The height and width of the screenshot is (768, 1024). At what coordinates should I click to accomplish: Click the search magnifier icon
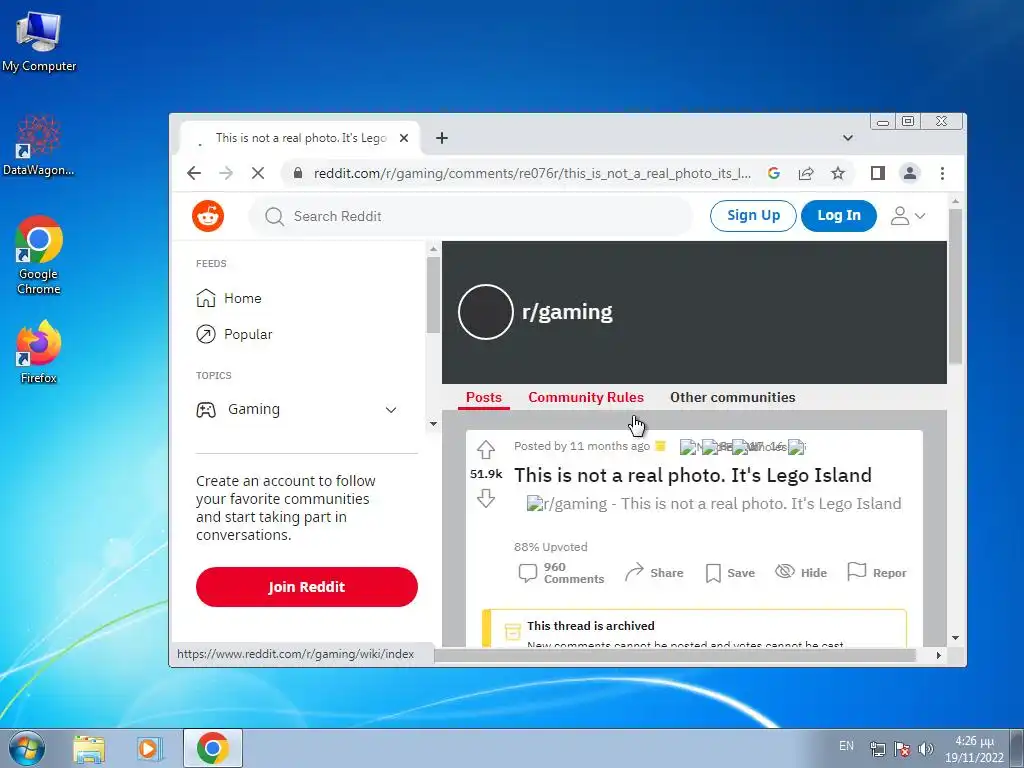[274, 216]
